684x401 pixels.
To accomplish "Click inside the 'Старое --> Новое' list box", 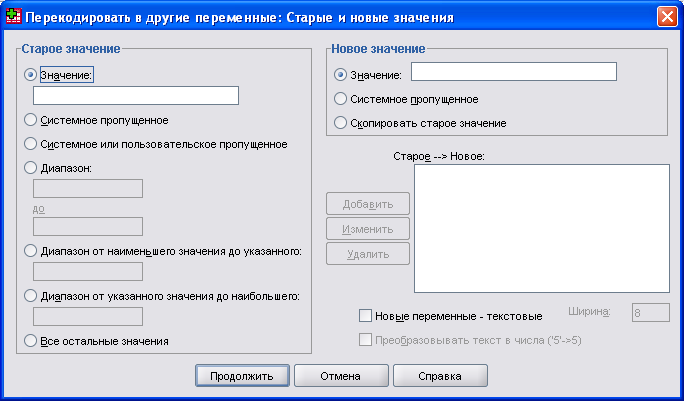I will (x=542, y=228).
